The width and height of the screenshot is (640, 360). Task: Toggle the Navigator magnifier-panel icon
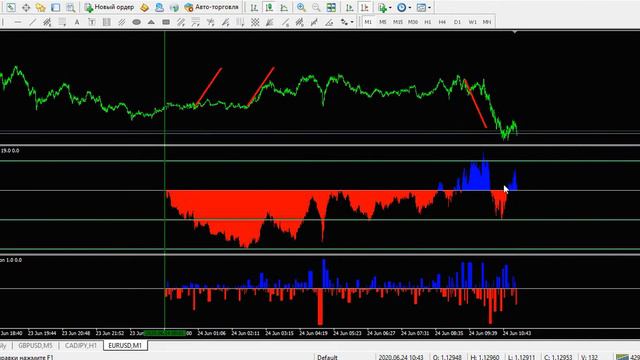point(70,7)
